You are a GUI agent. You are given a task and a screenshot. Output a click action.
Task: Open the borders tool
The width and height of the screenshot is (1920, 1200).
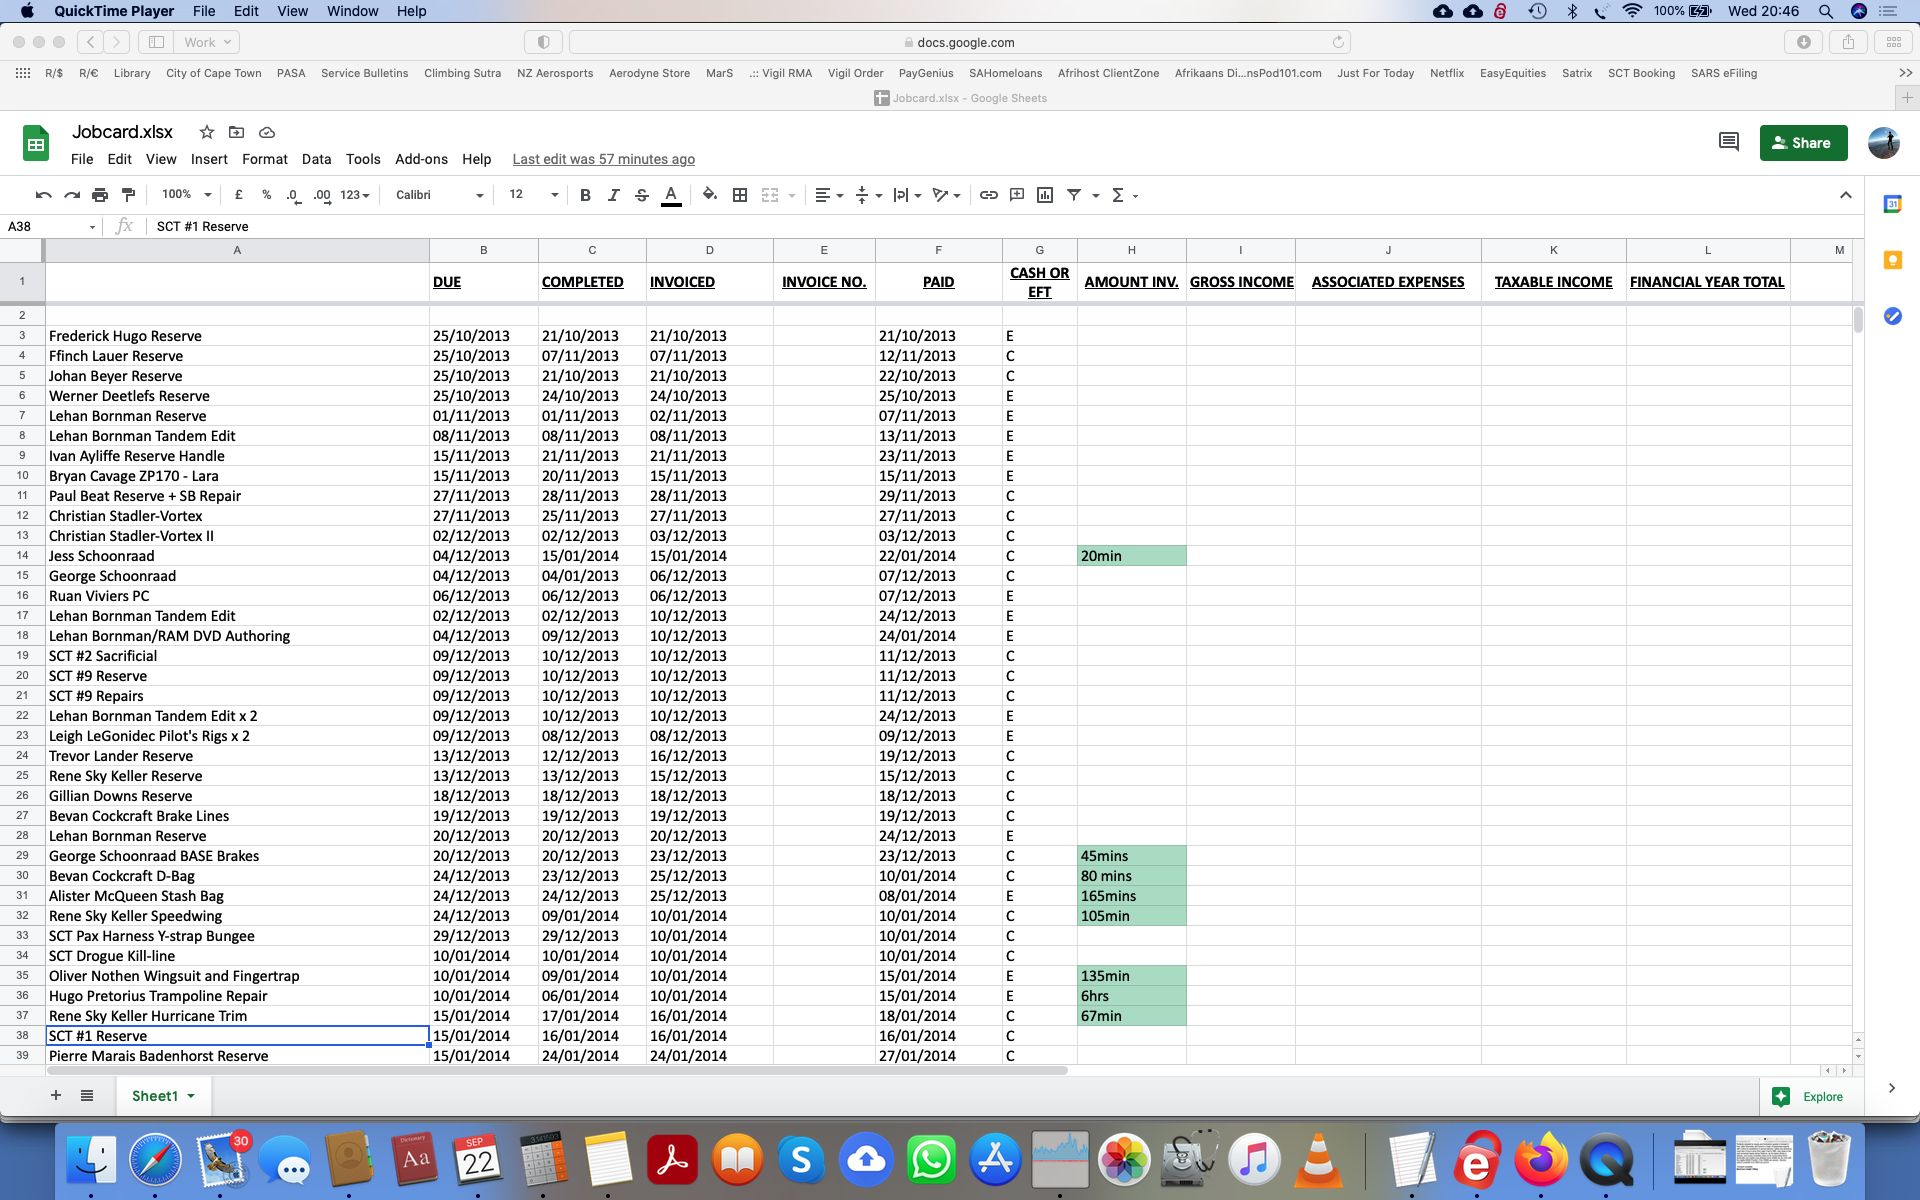tap(740, 195)
